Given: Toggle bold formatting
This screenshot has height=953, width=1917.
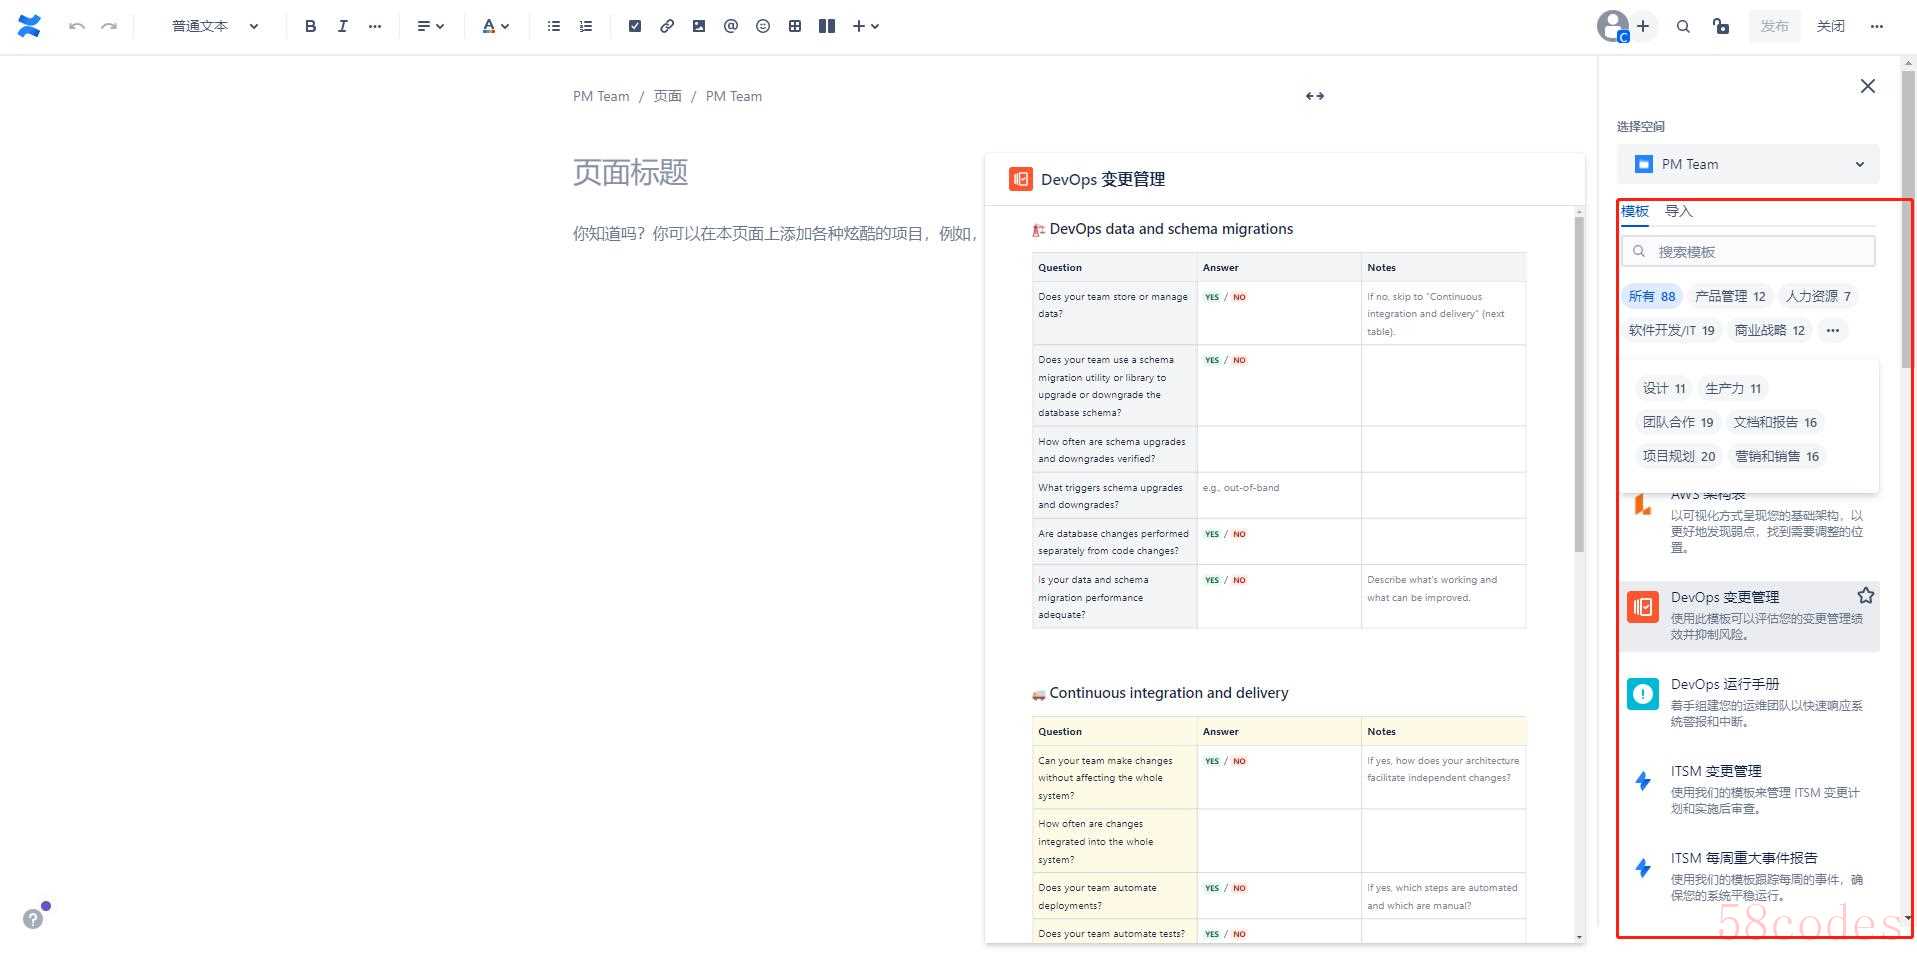Looking at the screenshot, I should (x=310, y=26).
